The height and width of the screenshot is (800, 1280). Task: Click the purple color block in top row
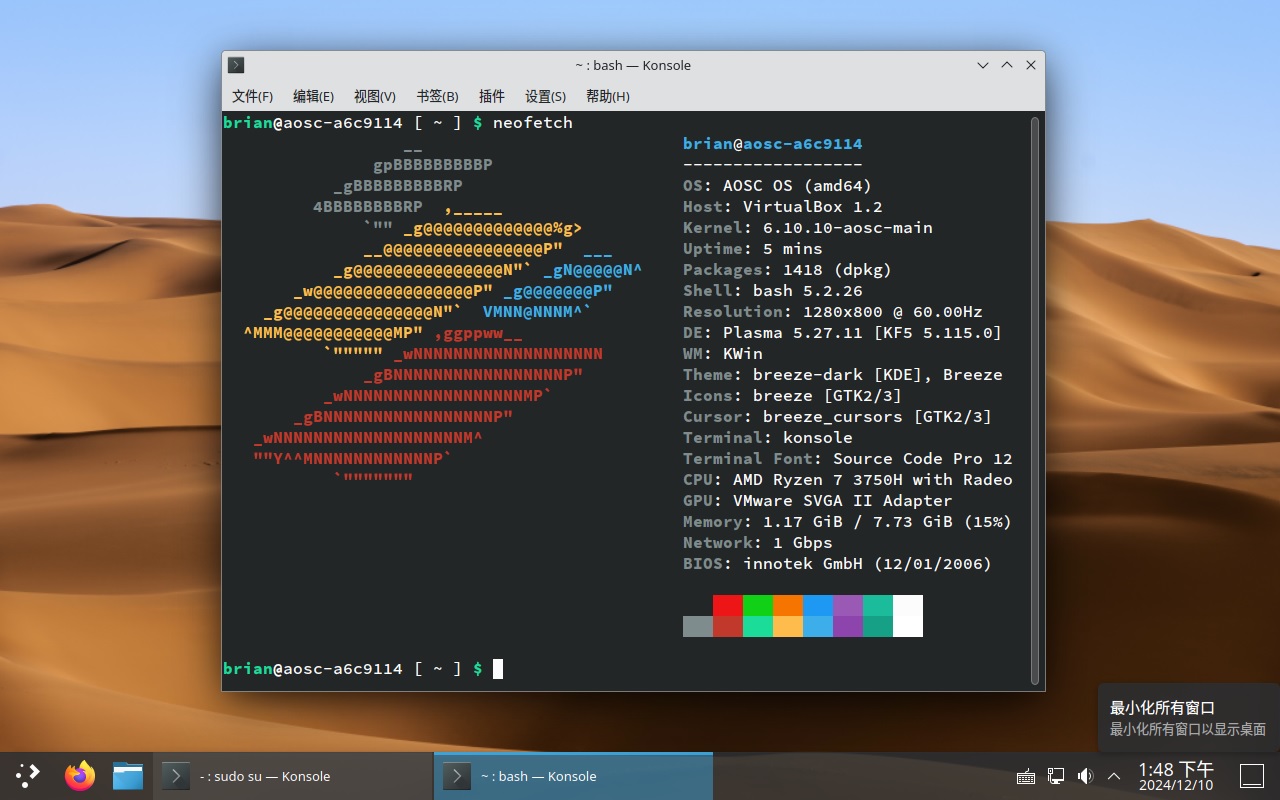click(848, 605)
